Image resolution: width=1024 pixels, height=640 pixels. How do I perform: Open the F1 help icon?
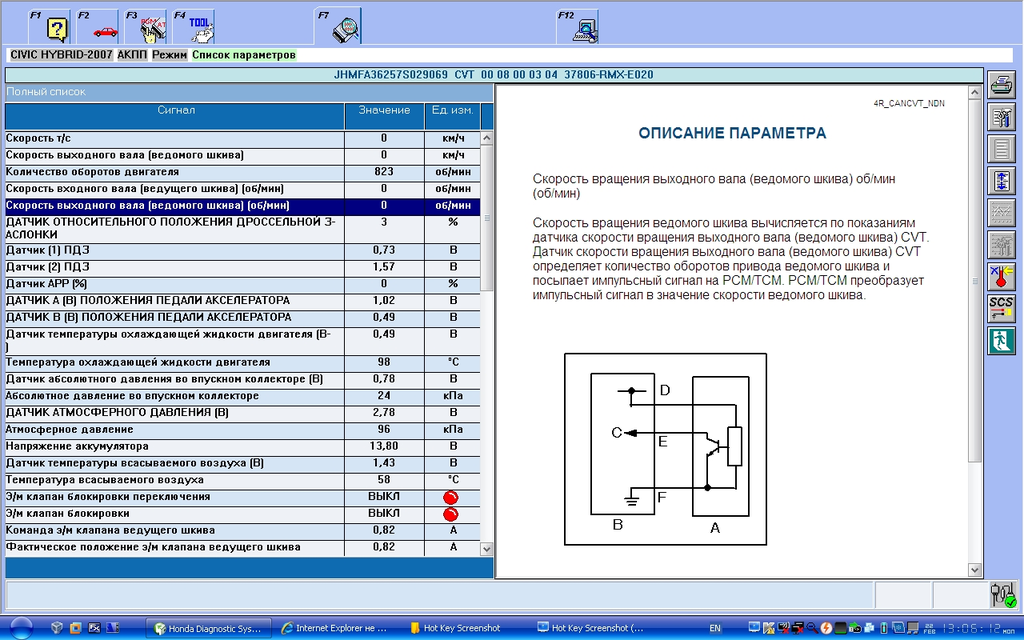pos(50,27)
